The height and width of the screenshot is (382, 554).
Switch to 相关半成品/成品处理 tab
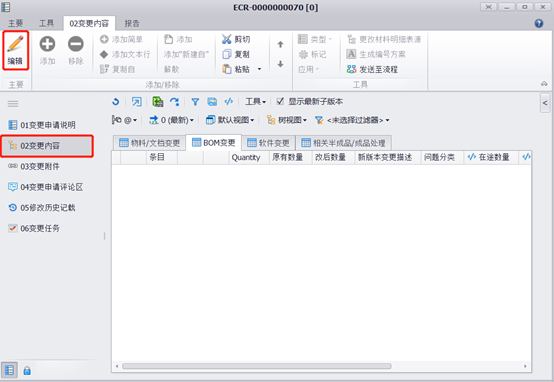click(x=343, y=143)
